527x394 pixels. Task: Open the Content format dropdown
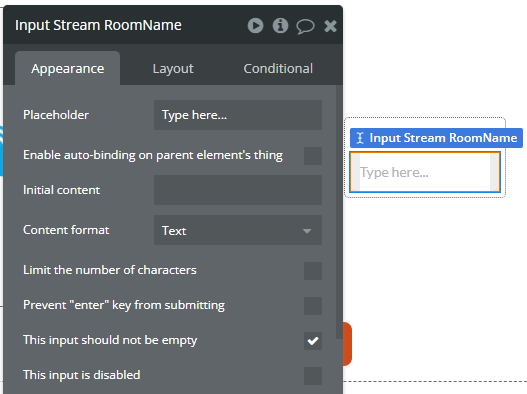click(x=238, y=230)
